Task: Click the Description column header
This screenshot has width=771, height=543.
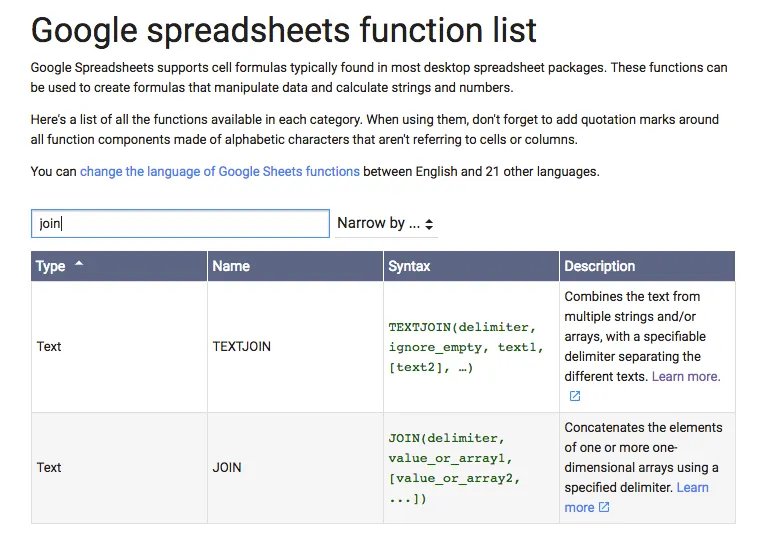Action: point(647,266)
